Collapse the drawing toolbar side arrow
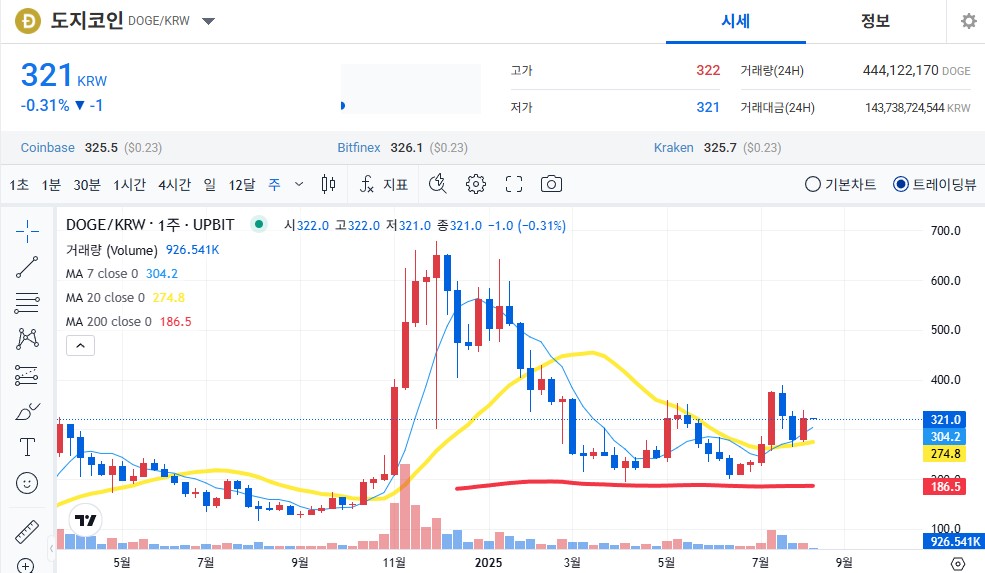 coord(52,548)
